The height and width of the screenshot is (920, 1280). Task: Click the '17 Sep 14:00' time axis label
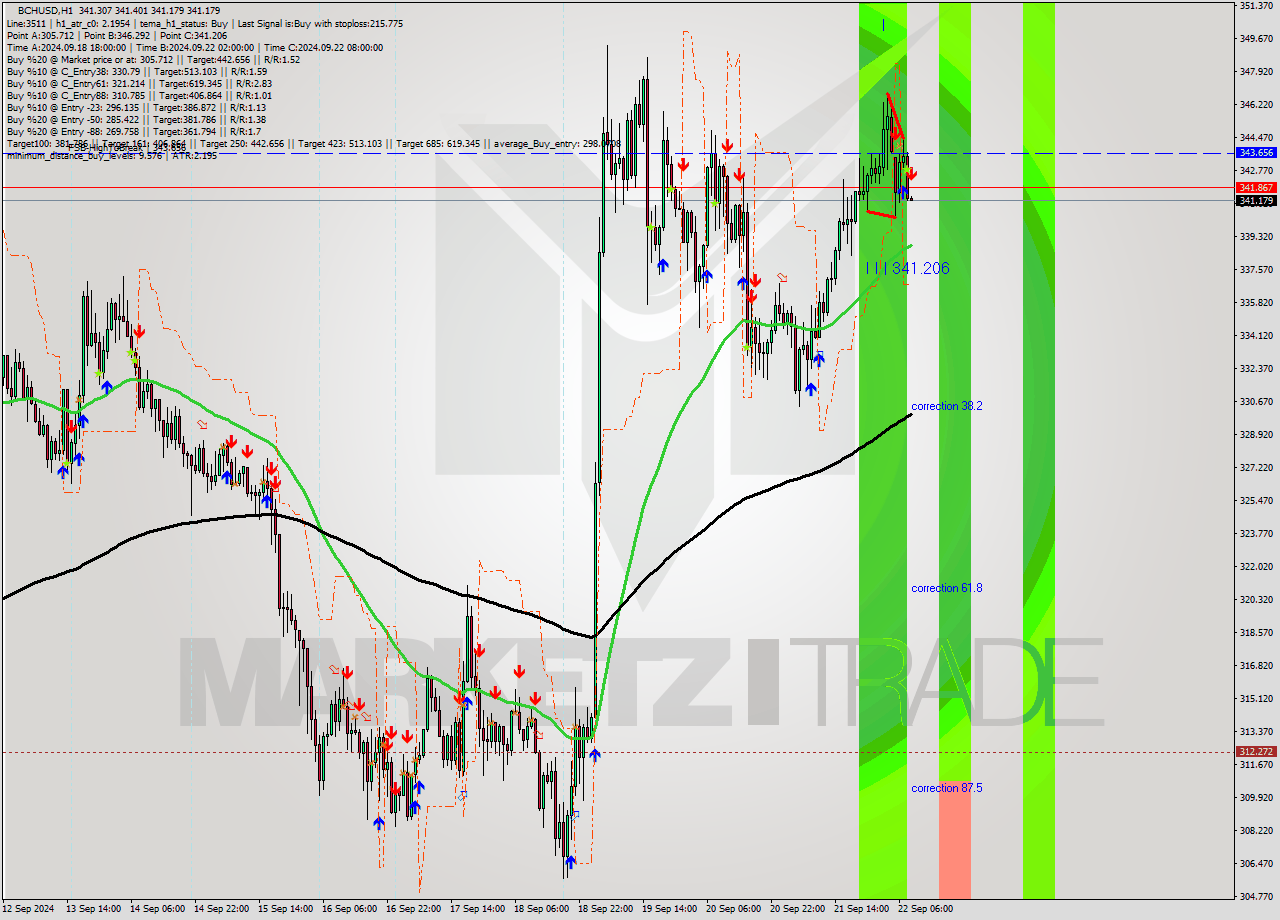[479, 909]
